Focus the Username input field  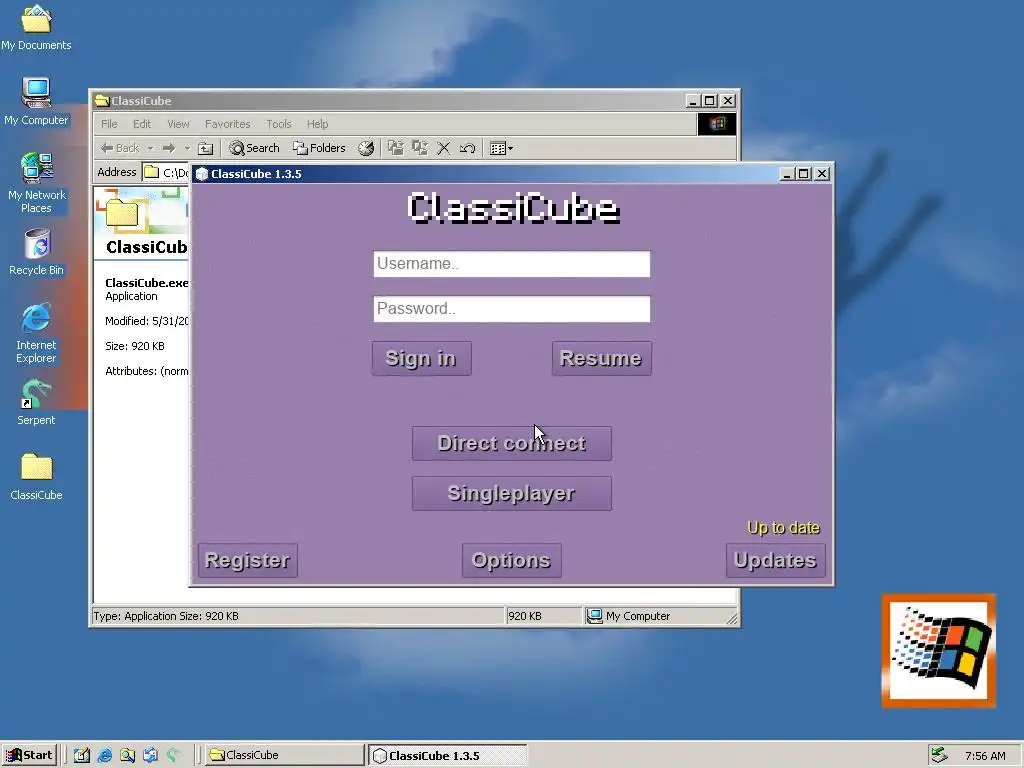(x=512, y=264)
